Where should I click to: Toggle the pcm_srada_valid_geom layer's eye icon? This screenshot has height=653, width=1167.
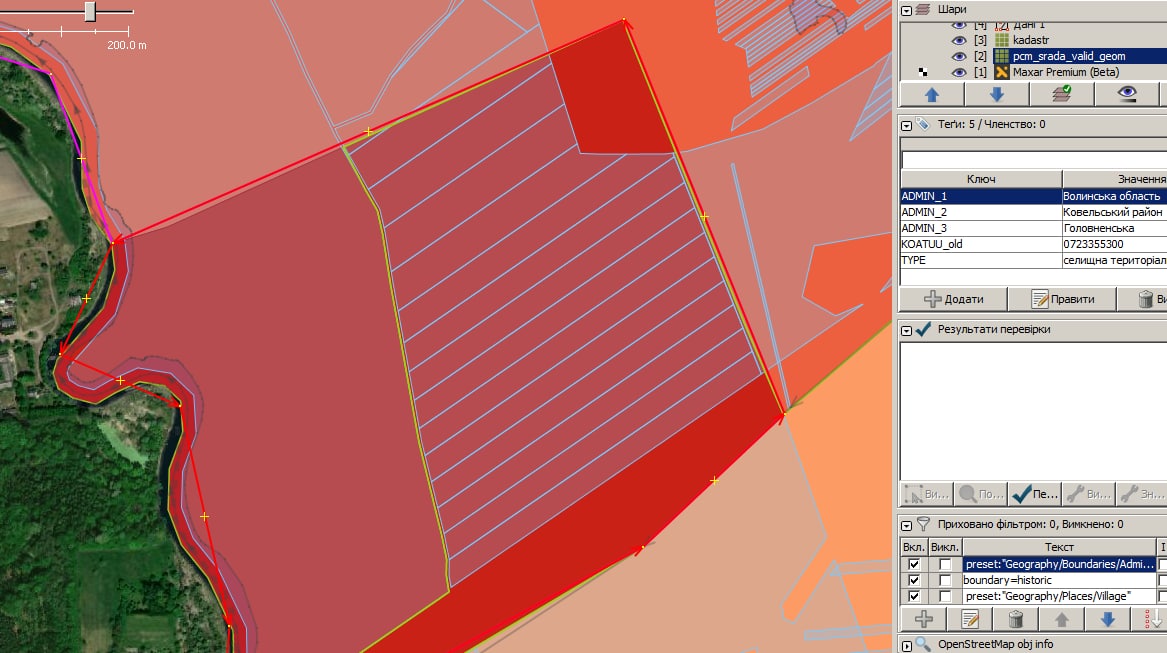tap(959, 56)
